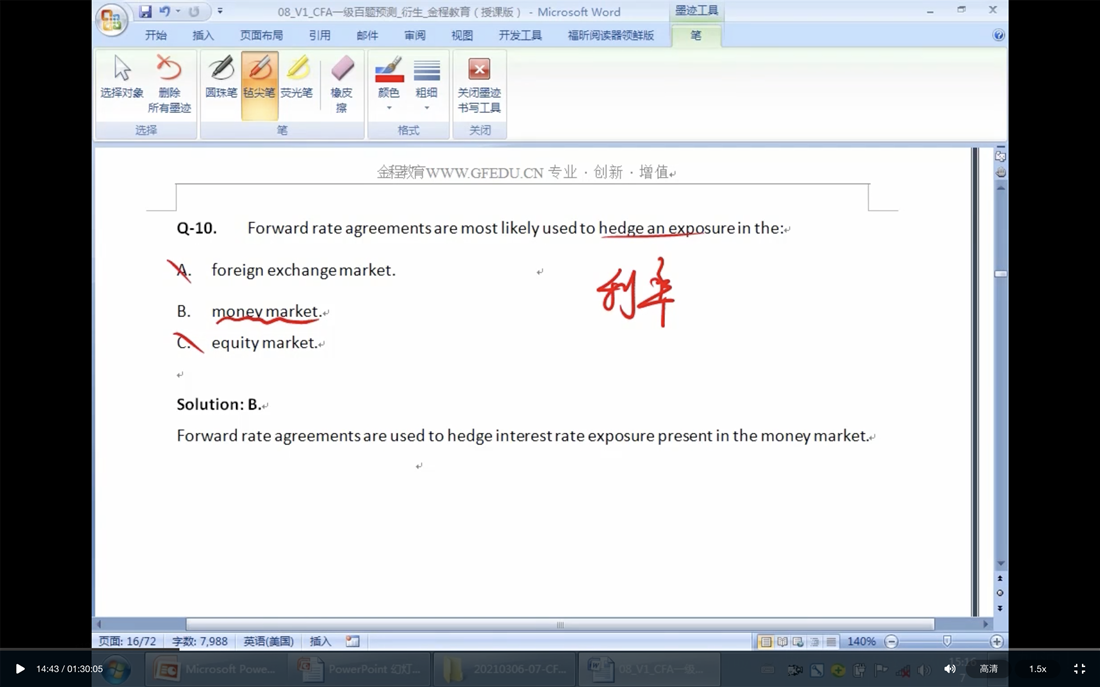This screenshot has width=1100, height=687.
Task: Click the 140% zoom level button
Action: pyautogui.click(x=861, y=641)
